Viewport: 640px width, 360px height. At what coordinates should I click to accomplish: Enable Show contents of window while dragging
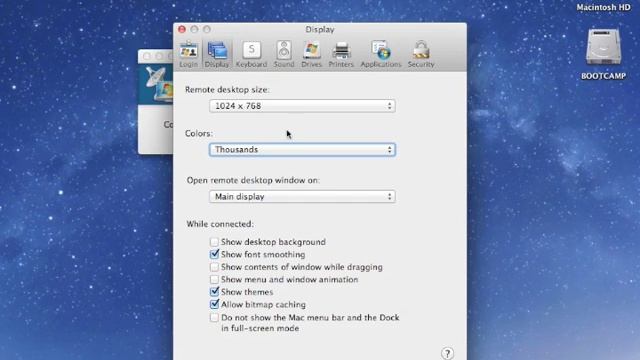(x=214, y=267)
